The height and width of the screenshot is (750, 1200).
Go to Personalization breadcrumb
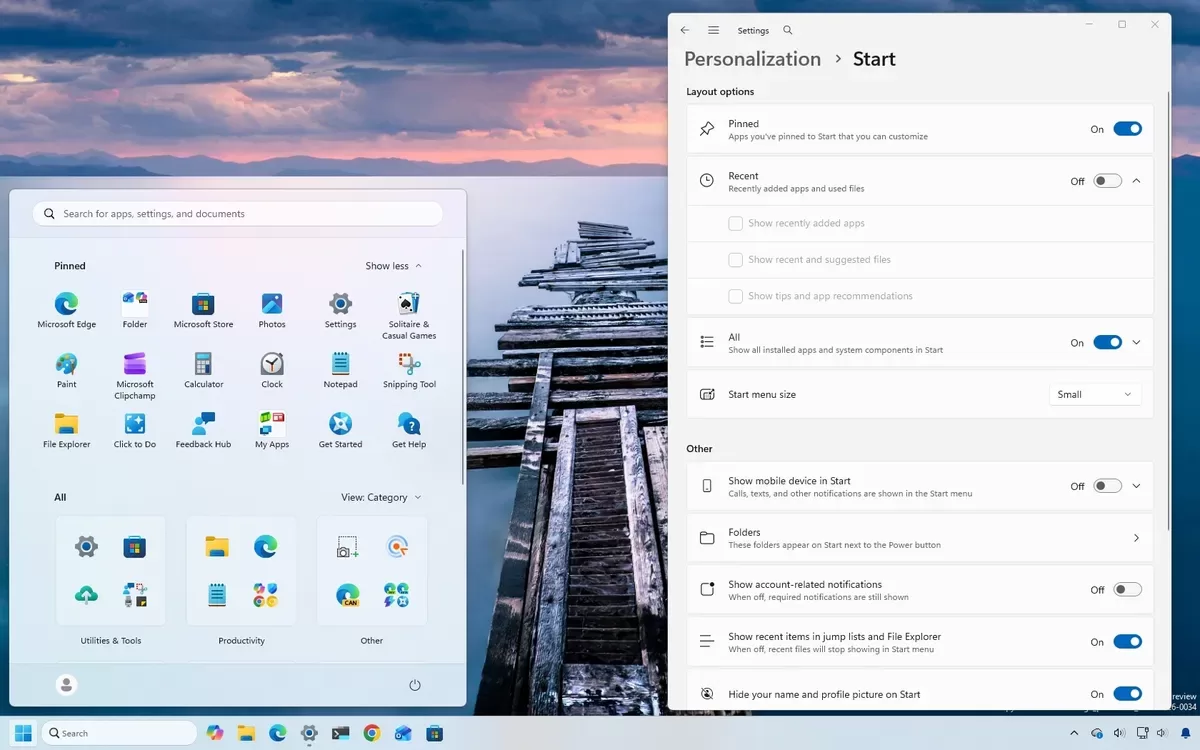click(x=752, y=59)
